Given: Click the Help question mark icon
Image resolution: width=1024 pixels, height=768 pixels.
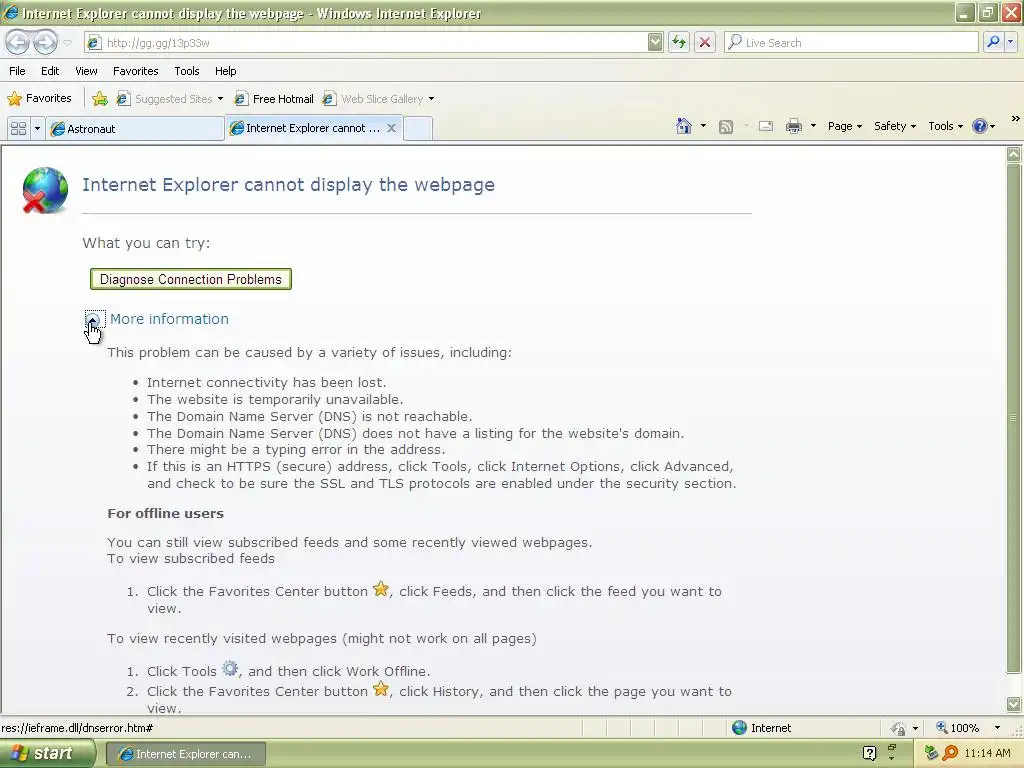Looking at the screenshot, I should [980, 126].
